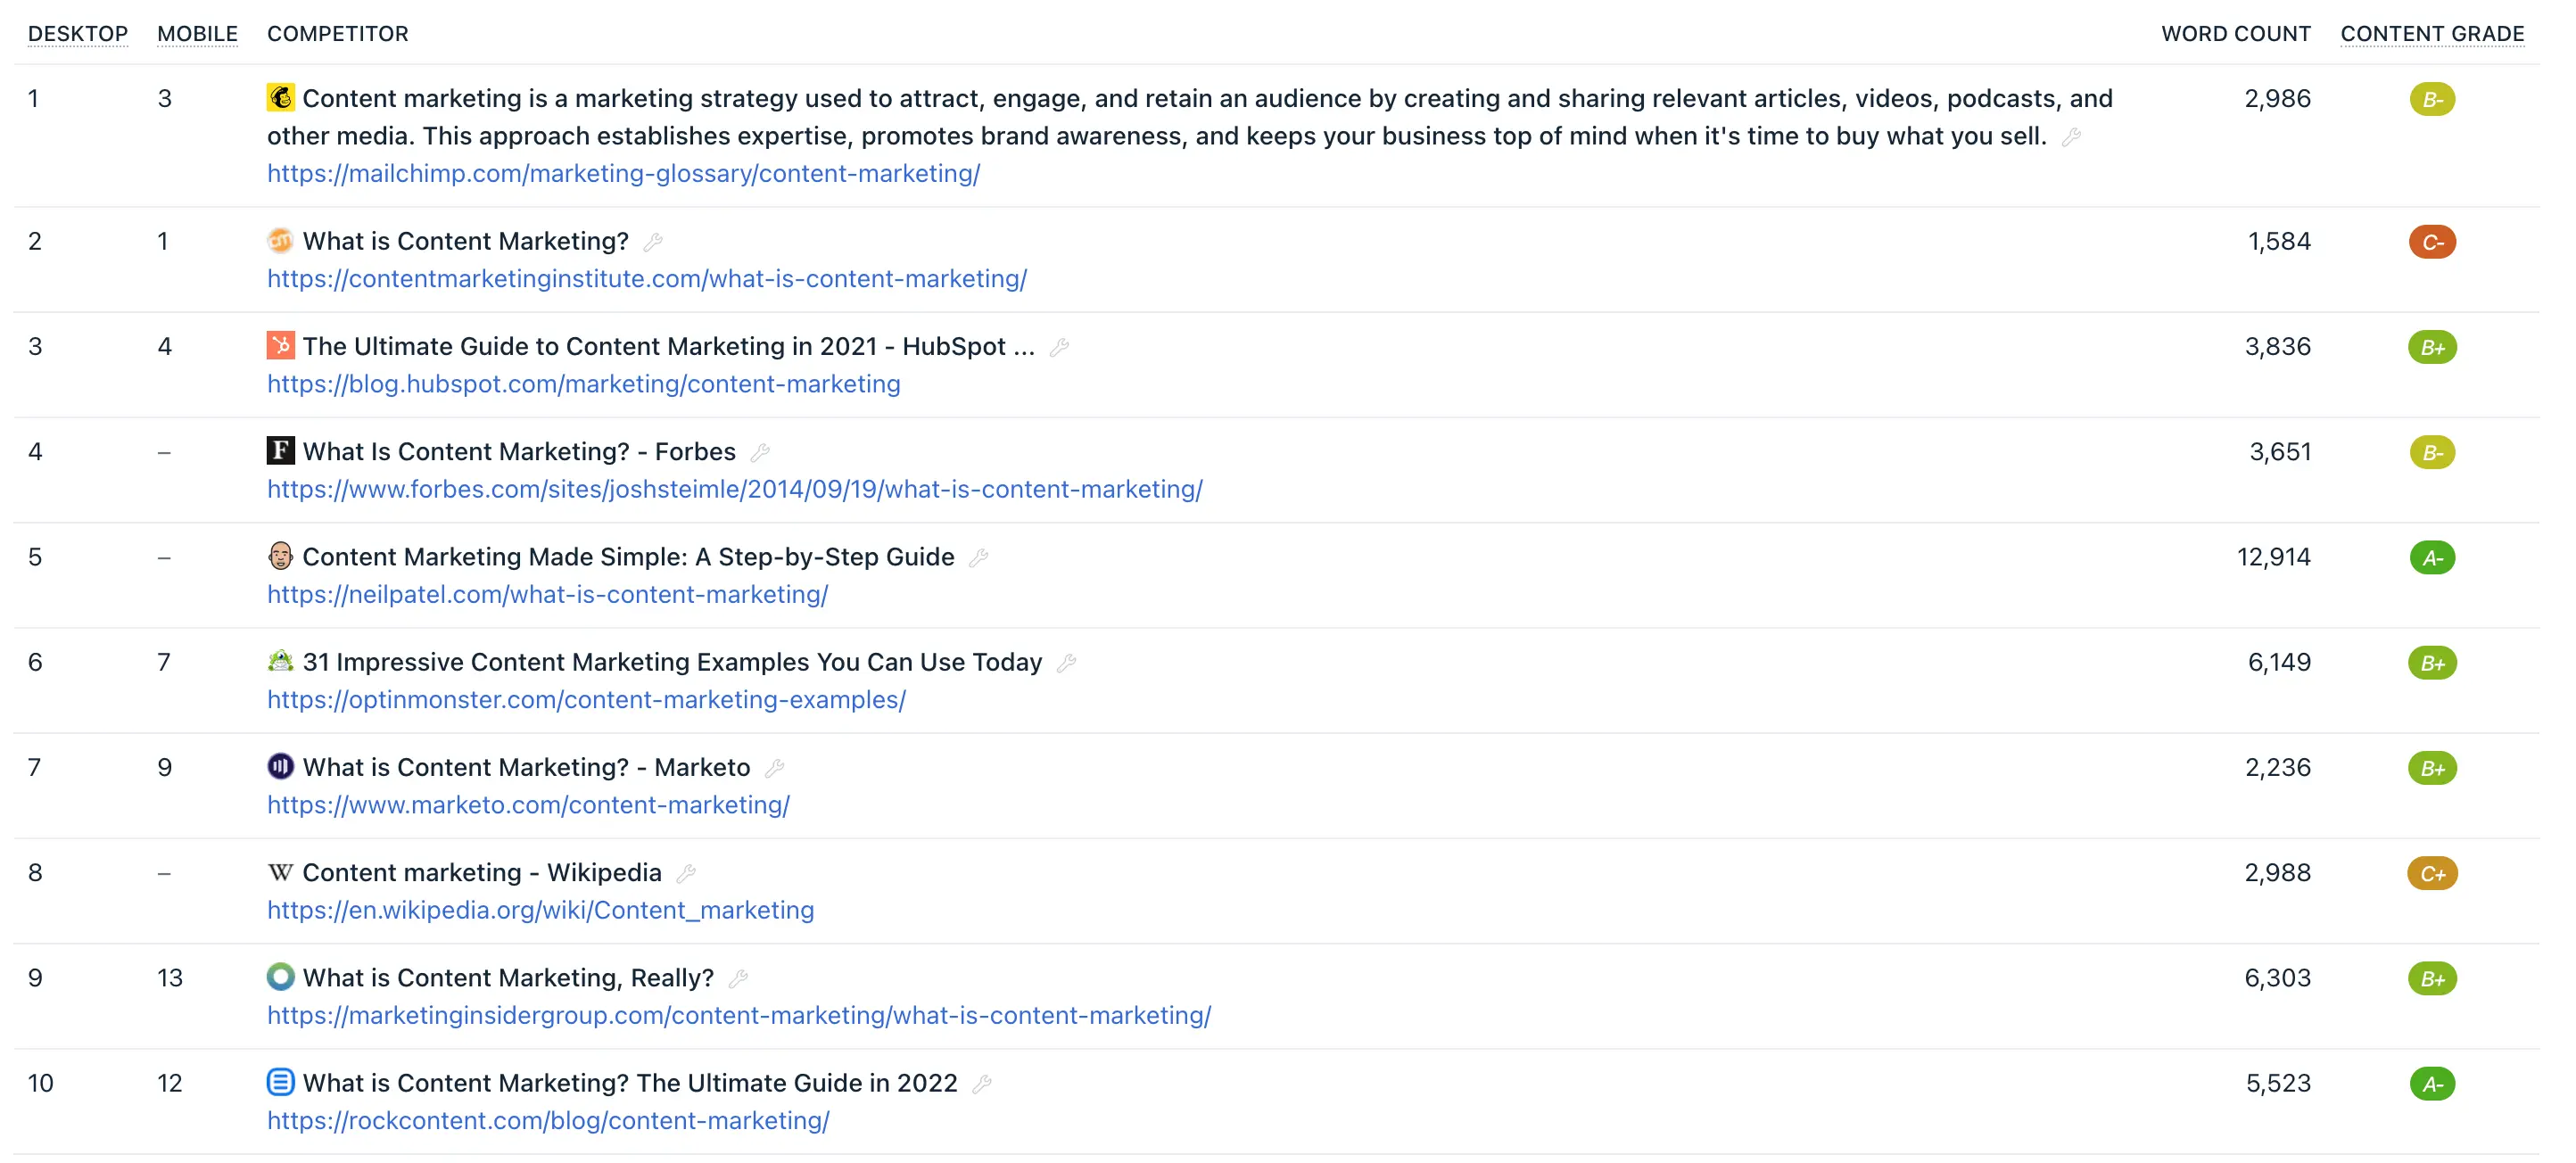The height and width of the screenshot is (1163, 2576).
Task: Click the A- grade badge for Neil Patel
Action: coord(2432,558)
